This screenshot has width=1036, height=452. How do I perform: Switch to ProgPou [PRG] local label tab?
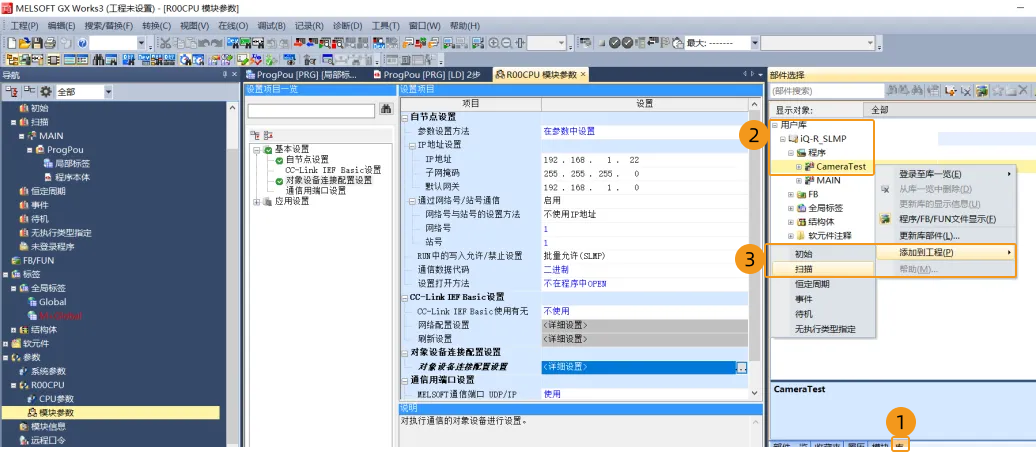[301, 75]
